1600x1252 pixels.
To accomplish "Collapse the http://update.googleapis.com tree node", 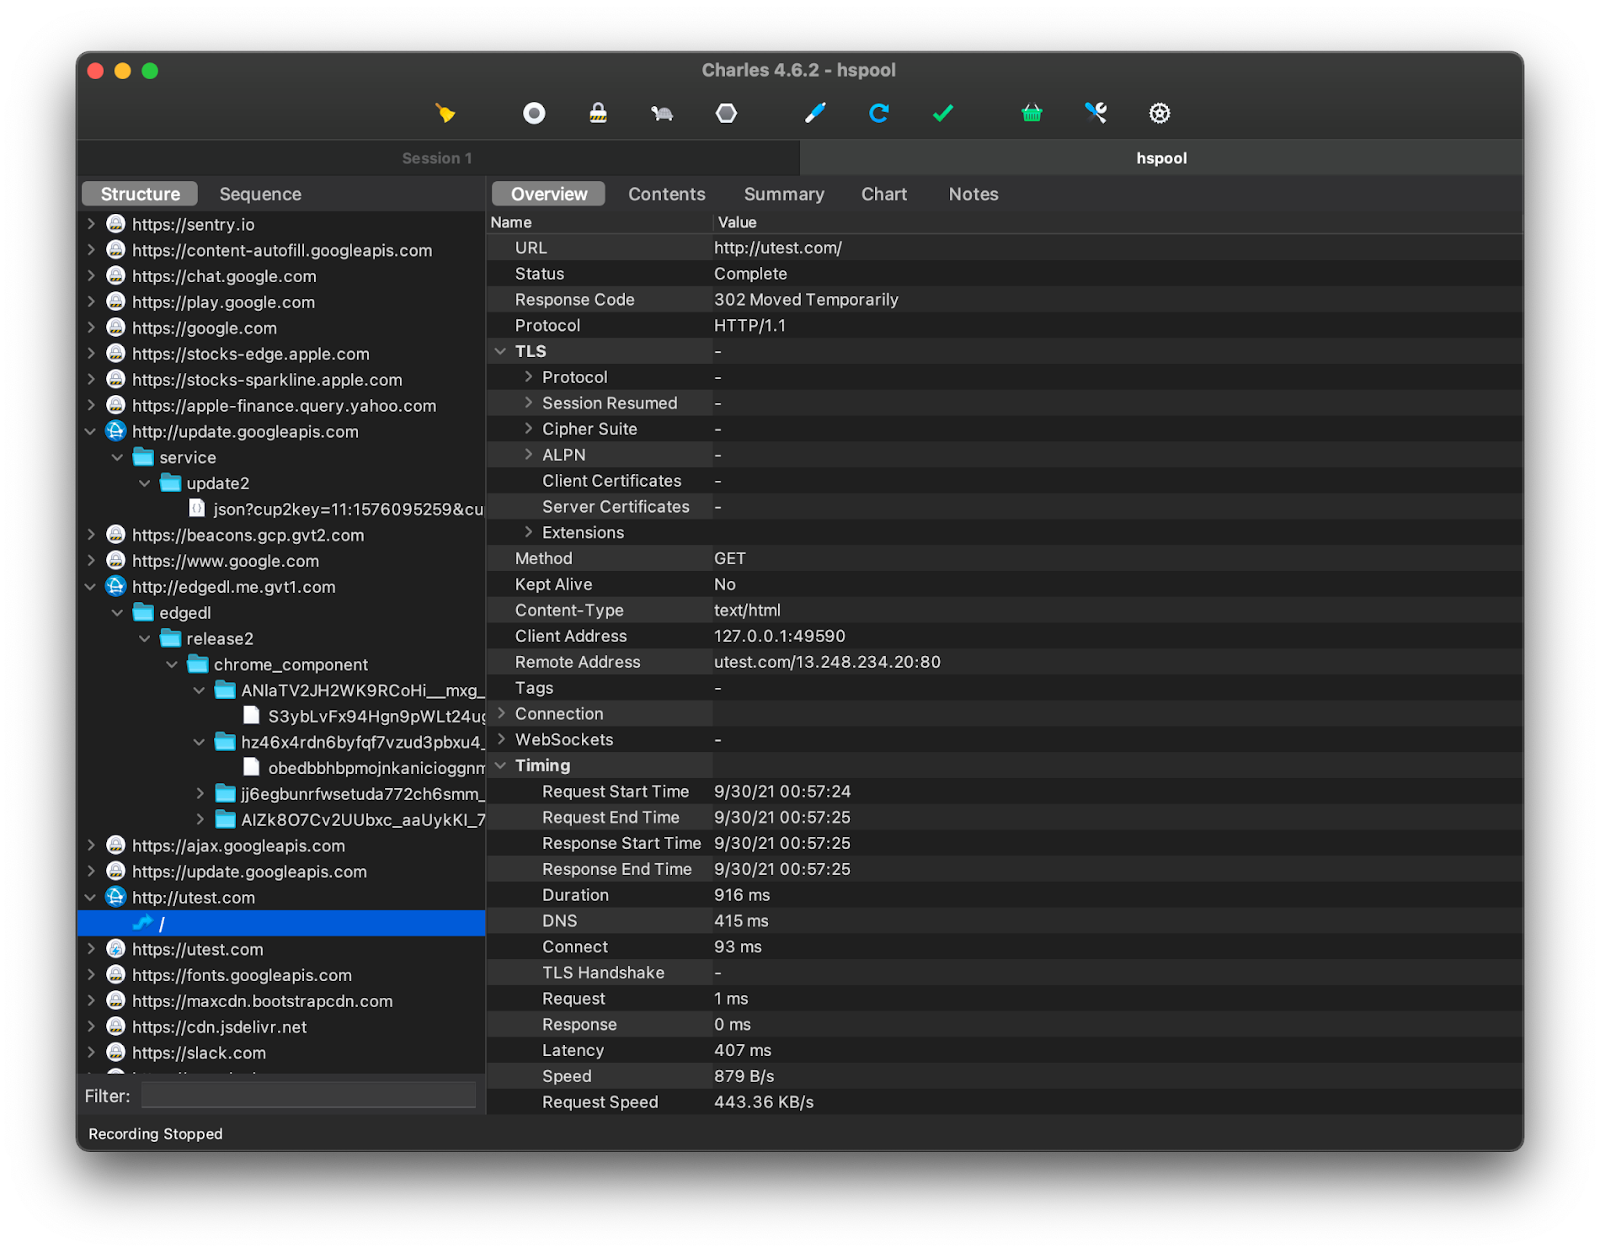I will (90, 431).
